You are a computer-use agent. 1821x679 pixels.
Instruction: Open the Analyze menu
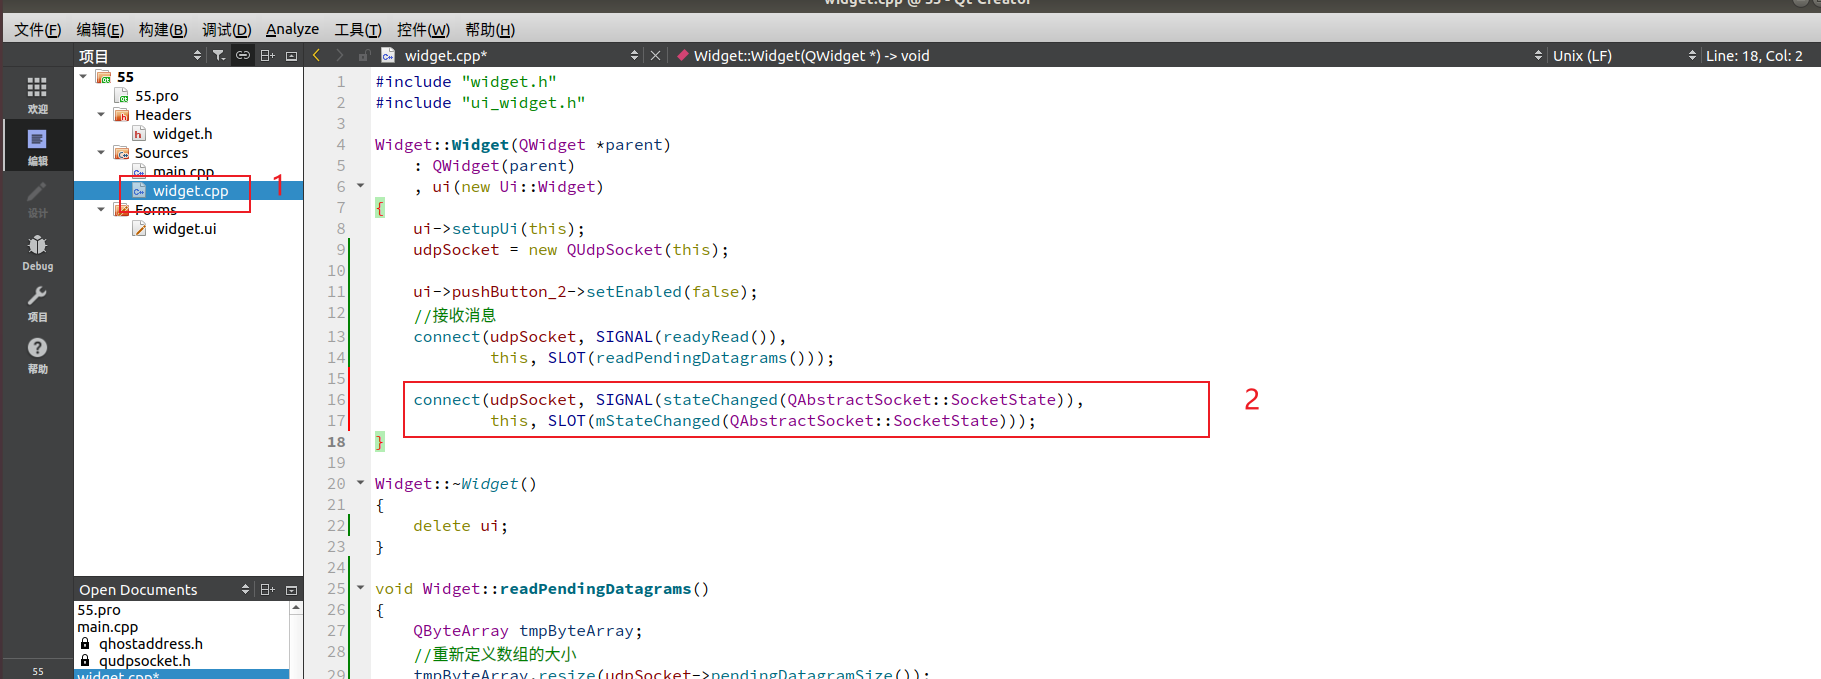[x=292, y=30]
